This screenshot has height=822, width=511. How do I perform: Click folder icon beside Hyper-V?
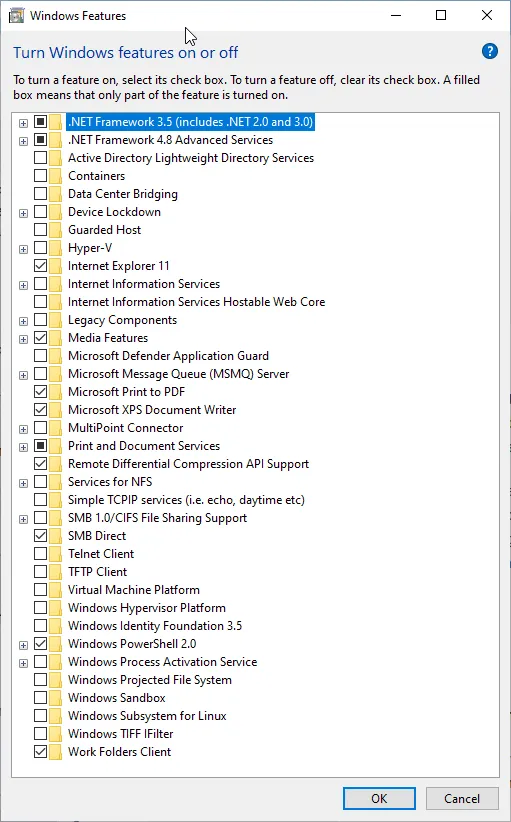[x=56, y=248]
